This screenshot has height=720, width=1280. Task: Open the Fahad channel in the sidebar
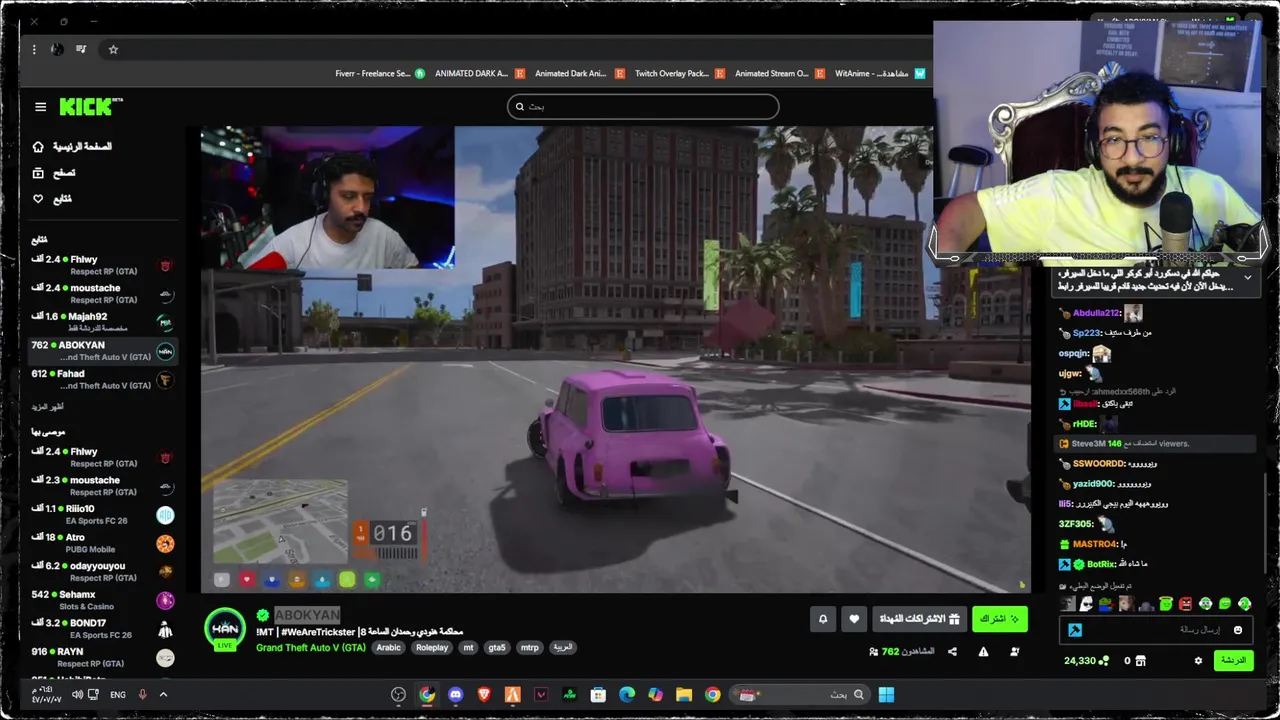pyautogui.click(x=103, y=379)
